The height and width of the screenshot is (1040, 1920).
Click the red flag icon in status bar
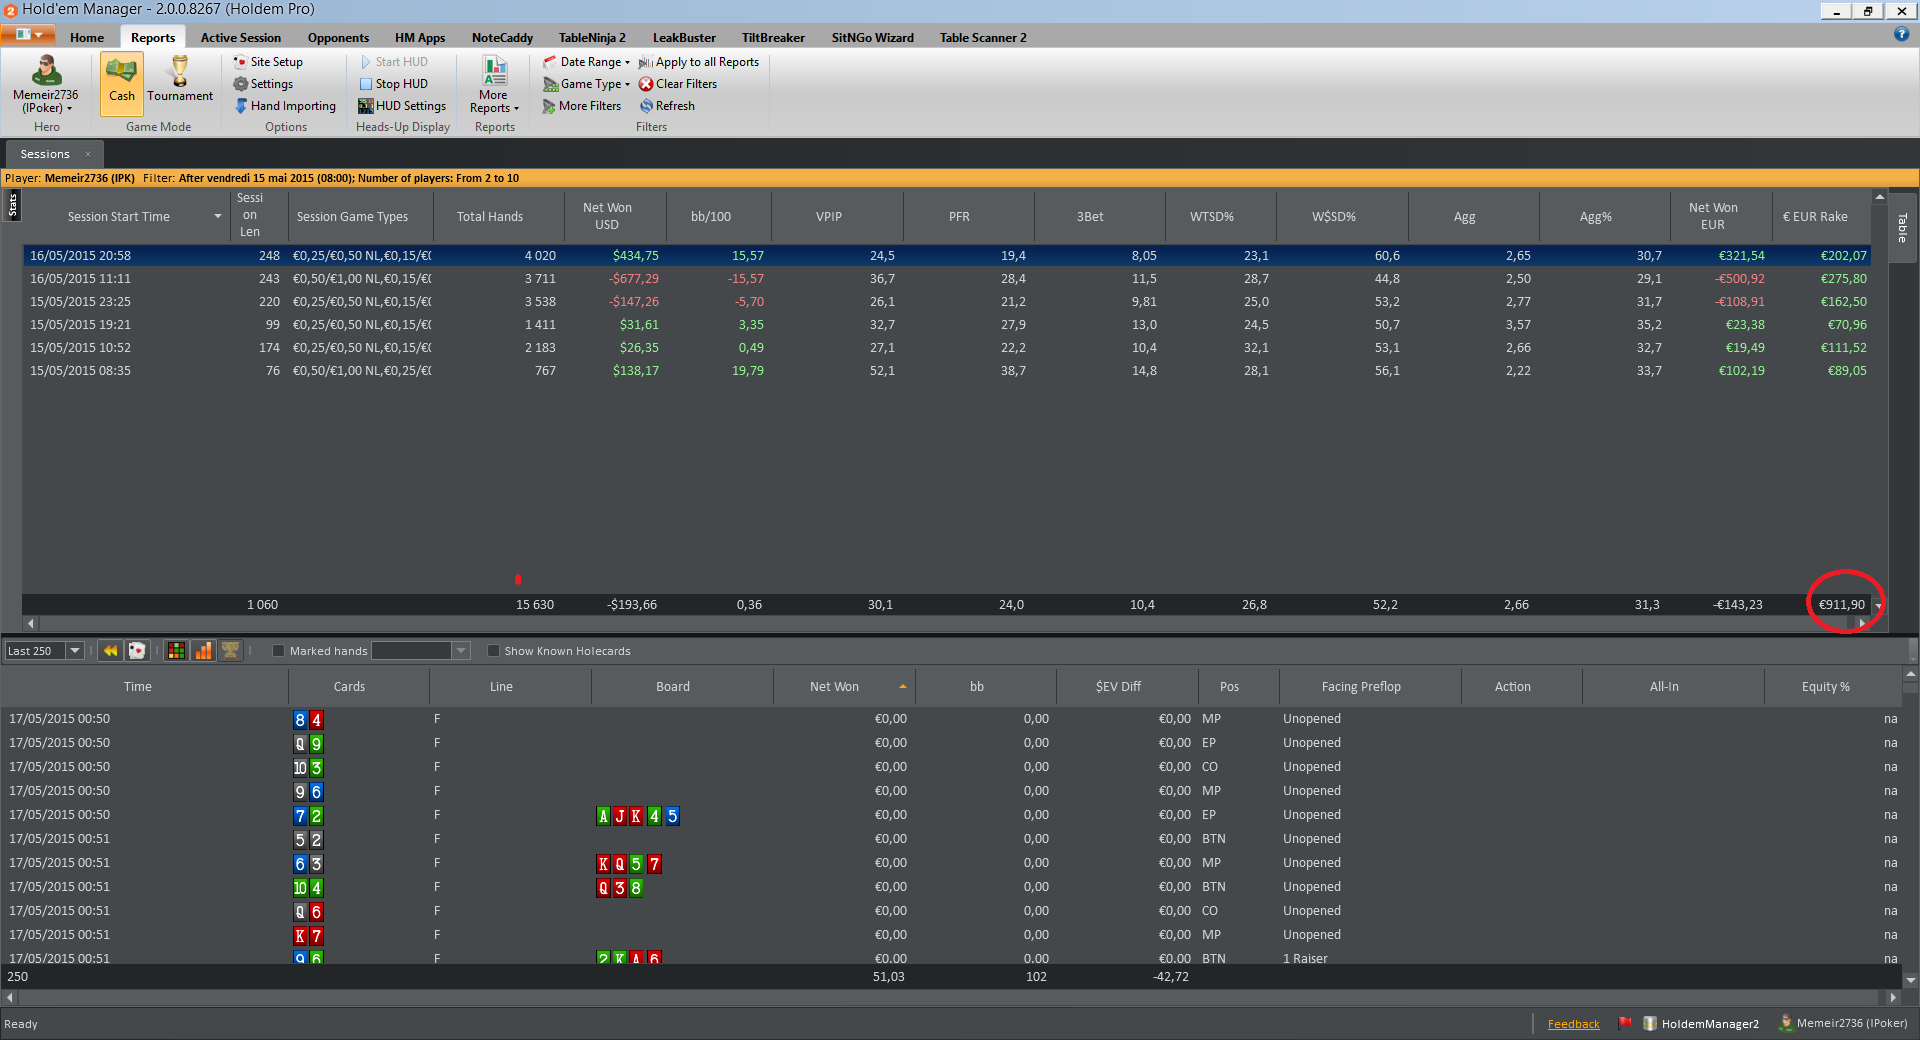1625,1023
